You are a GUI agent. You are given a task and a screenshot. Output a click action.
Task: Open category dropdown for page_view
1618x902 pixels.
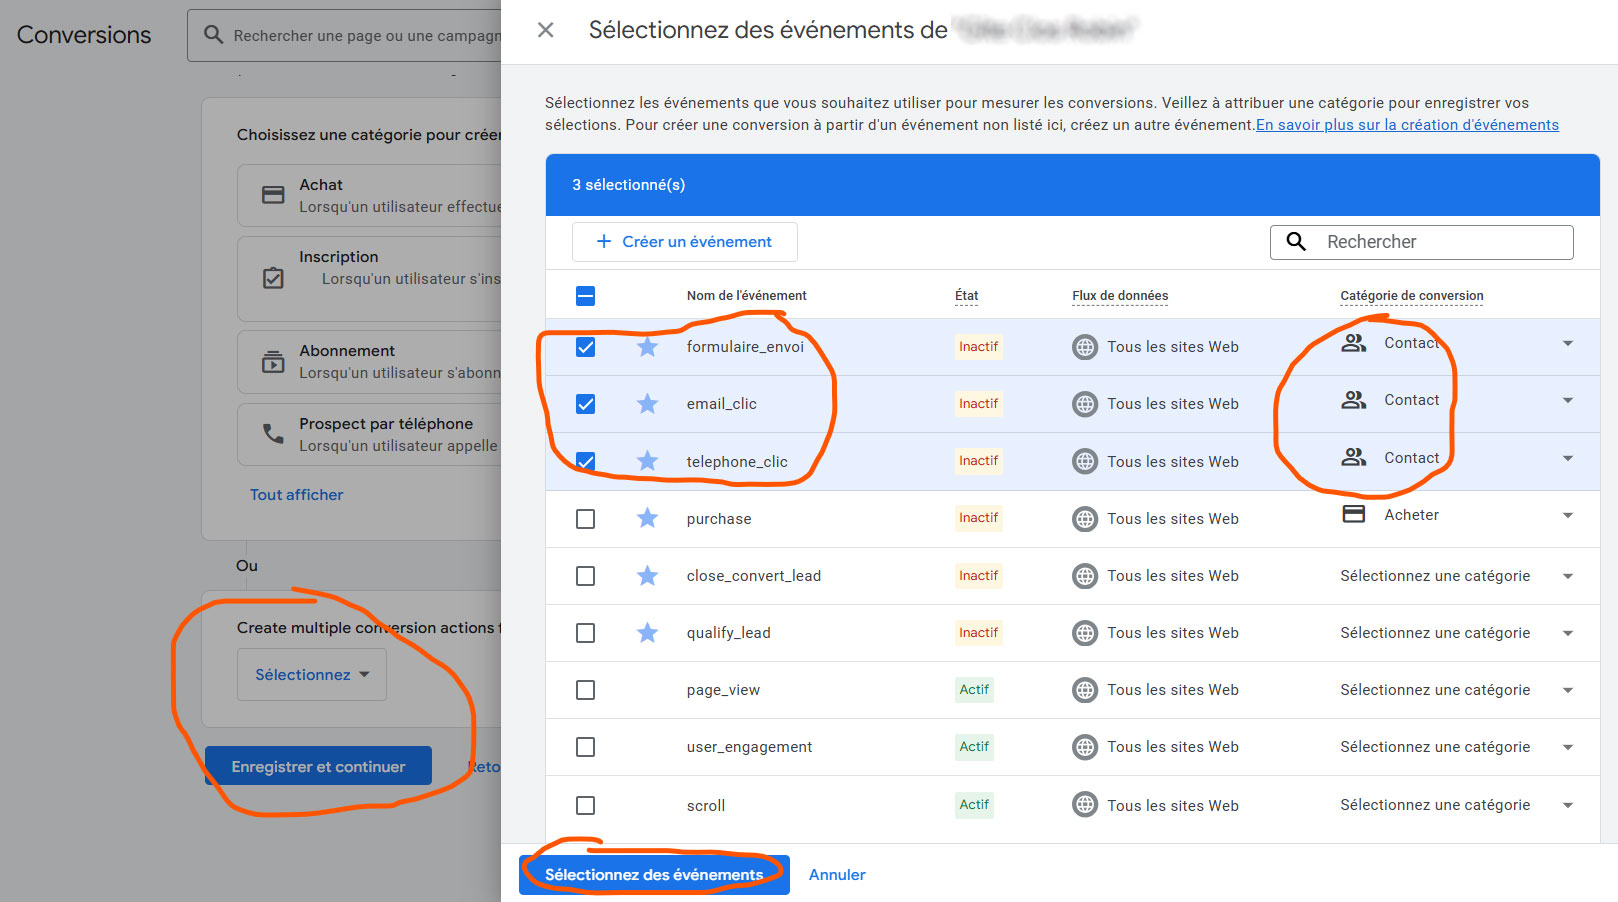(x=1567, y=690)
